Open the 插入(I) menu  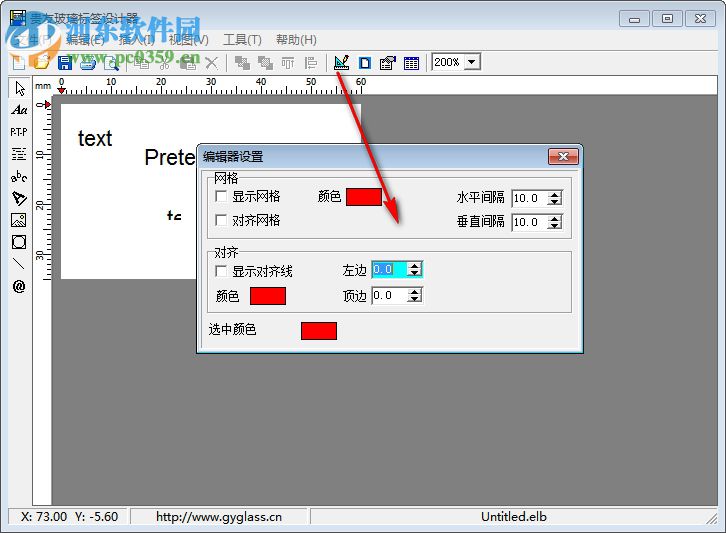click(x=136, y=40)
